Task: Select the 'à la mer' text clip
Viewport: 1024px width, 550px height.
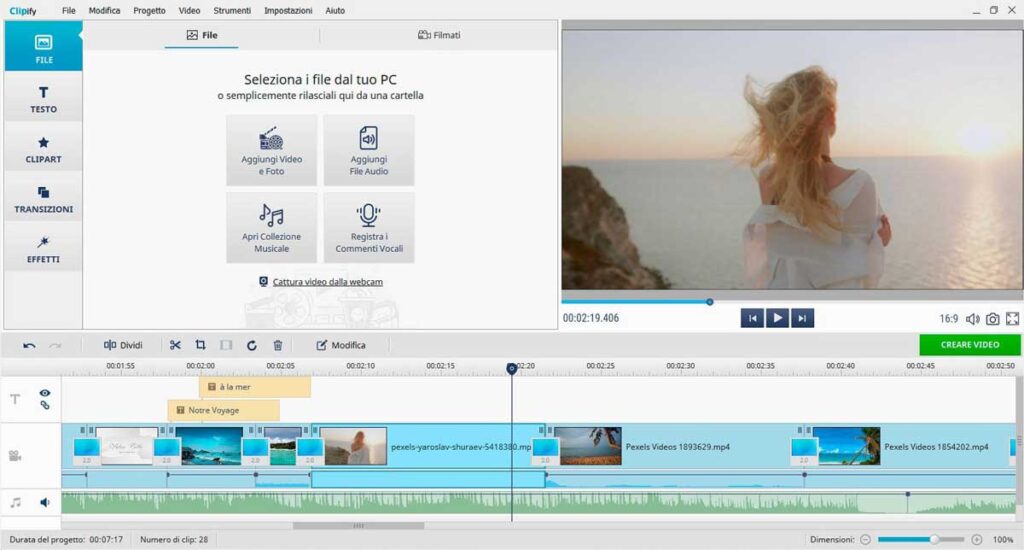Action: (255, 387)
